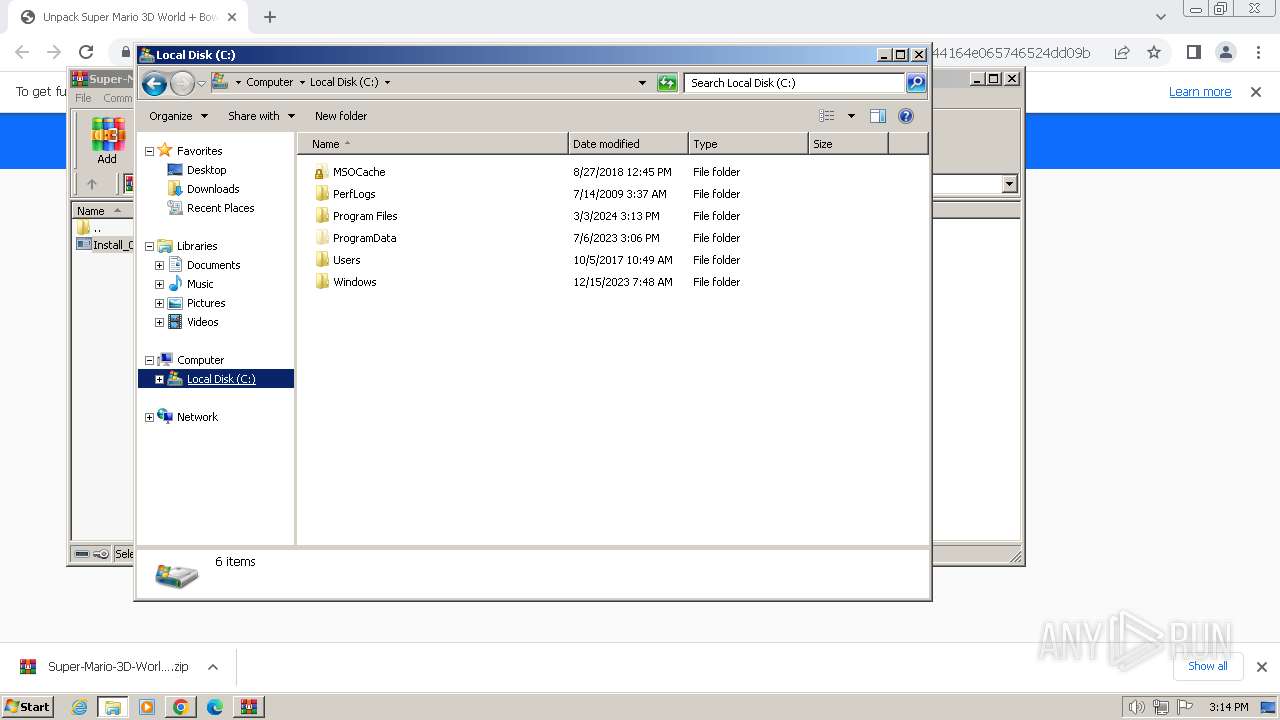Open the Chrome profile avatar
This screenshot has height=720, width=1280.
point(1225,52)
